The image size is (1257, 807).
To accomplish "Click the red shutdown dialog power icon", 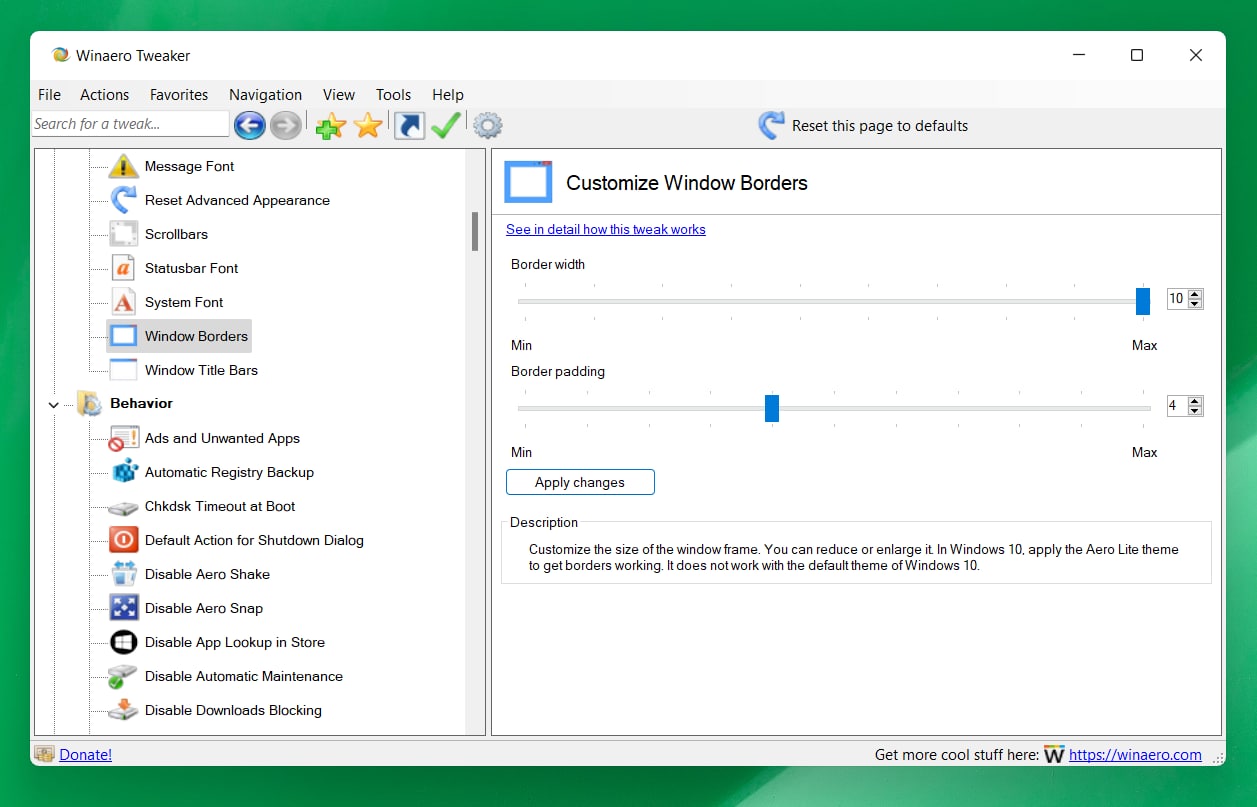I will [x=123, y=540].
